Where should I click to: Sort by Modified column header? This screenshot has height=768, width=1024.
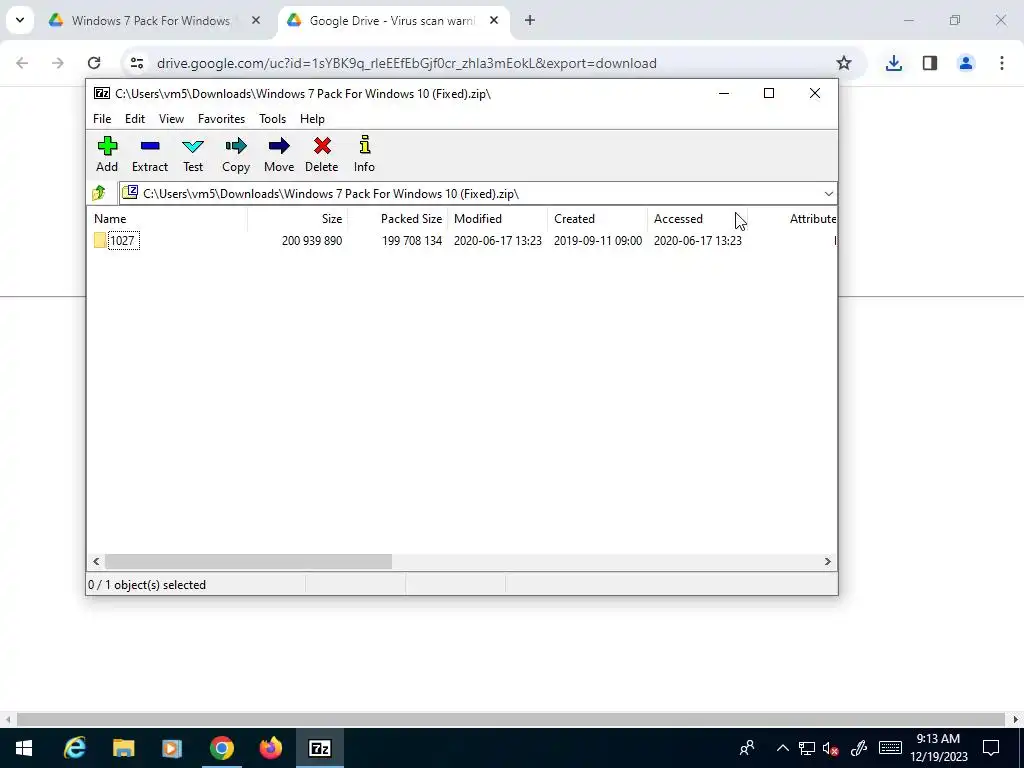(x=497, y=219)
